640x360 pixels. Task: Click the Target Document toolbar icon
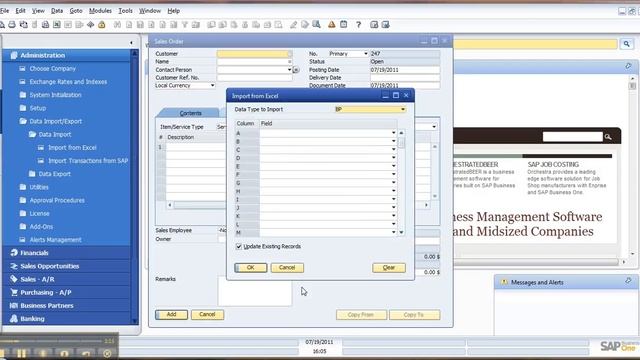tap(222, 25)
